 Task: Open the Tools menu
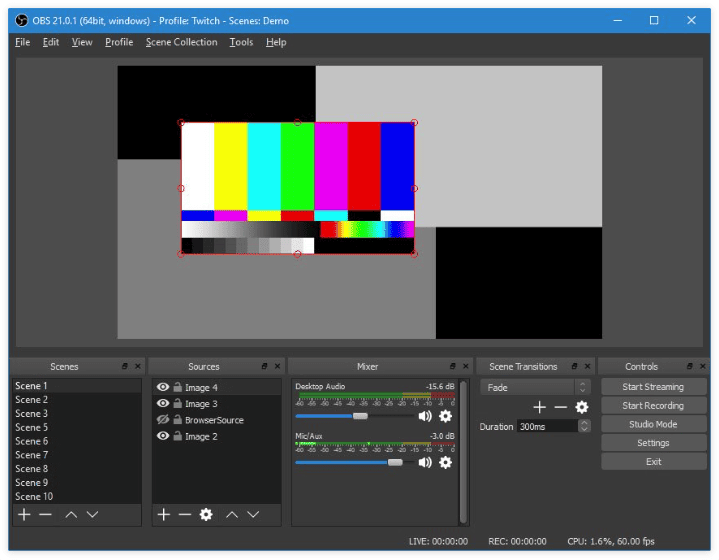(x=241, y=42)
